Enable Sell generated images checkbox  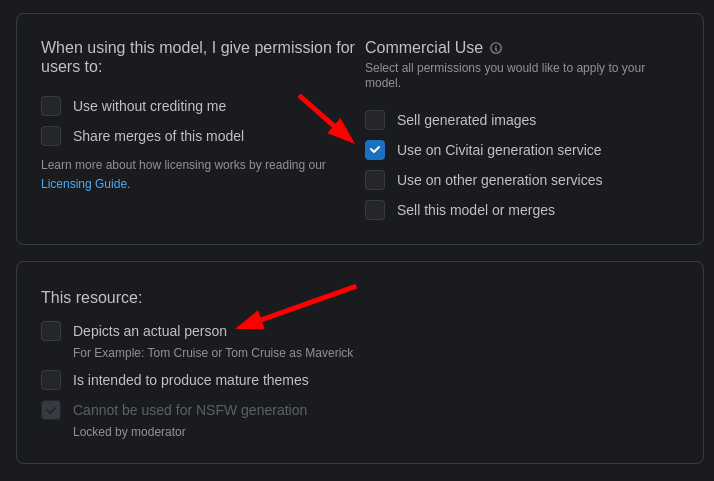point(375,120)
